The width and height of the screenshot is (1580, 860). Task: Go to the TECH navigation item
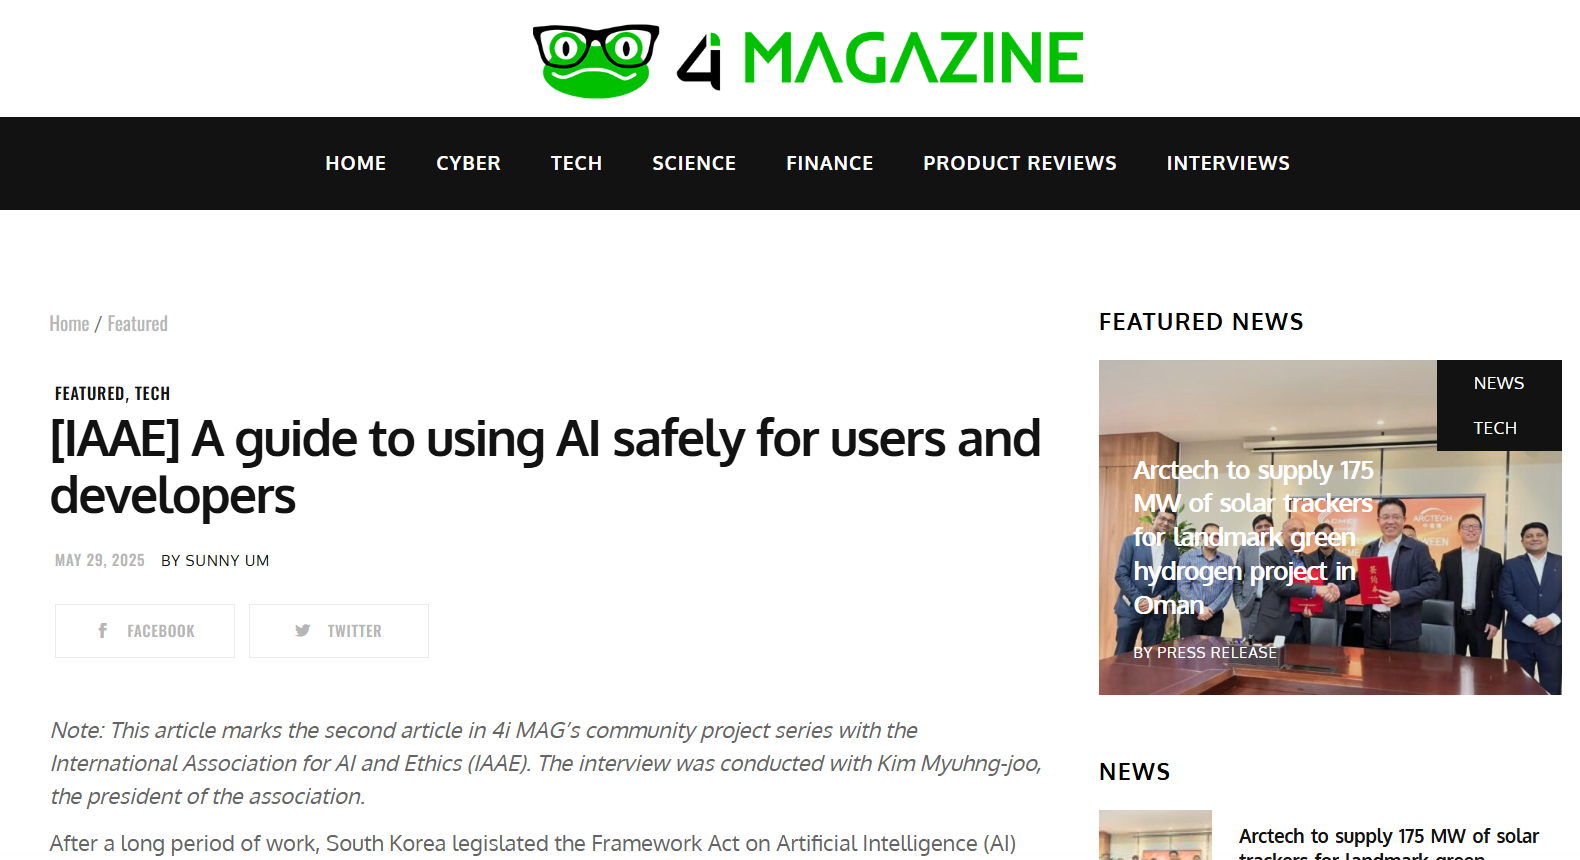(576, 163)
